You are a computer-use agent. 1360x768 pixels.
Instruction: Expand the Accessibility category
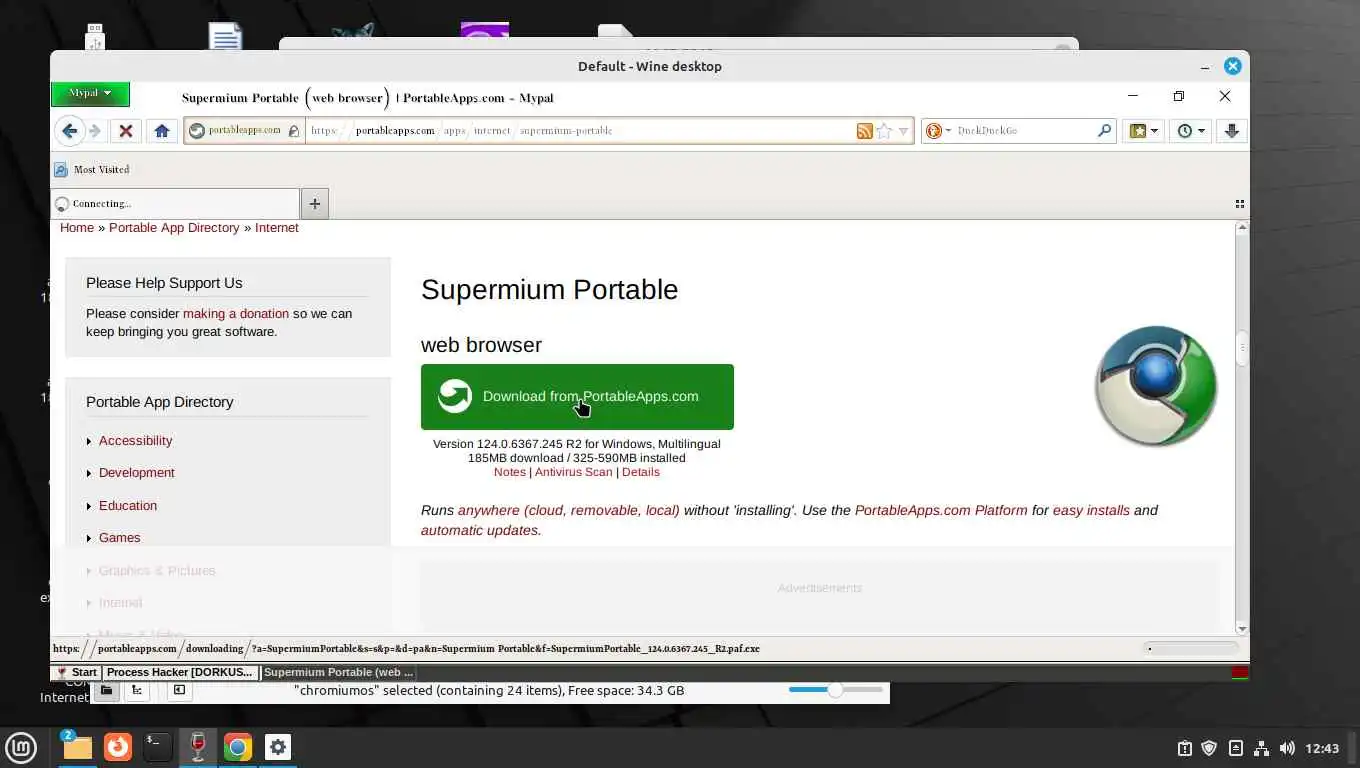(135, 441)
